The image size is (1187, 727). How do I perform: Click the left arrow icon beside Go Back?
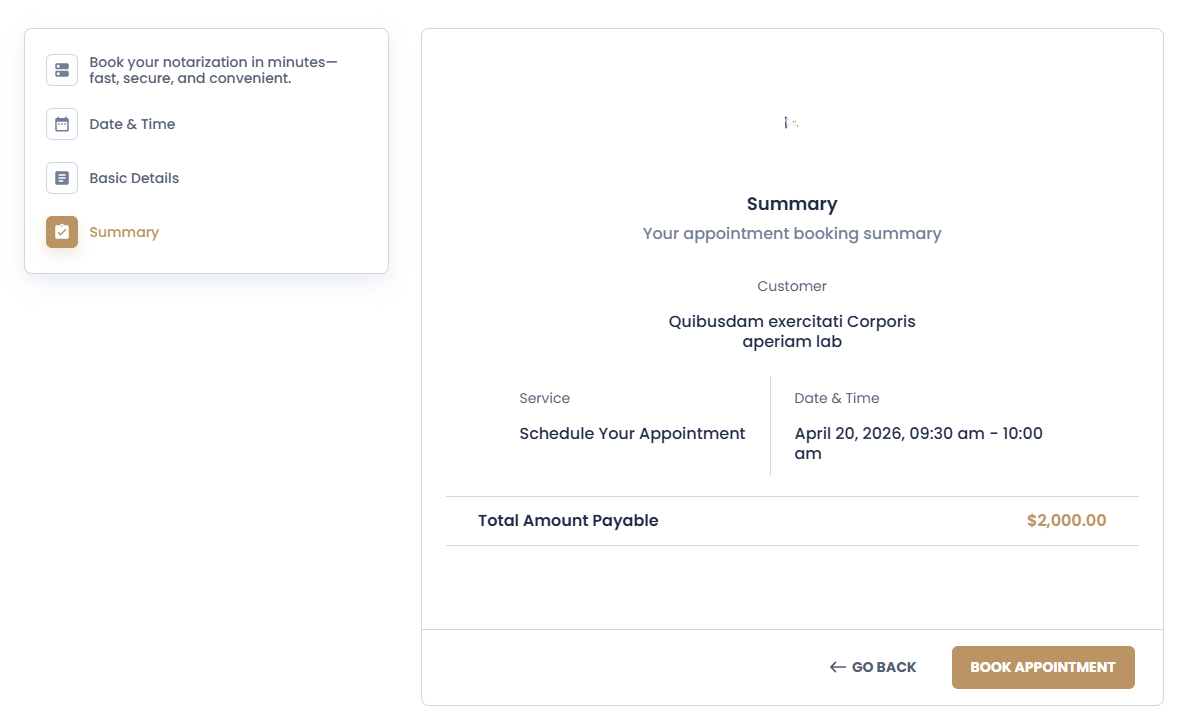pos(838,667)
